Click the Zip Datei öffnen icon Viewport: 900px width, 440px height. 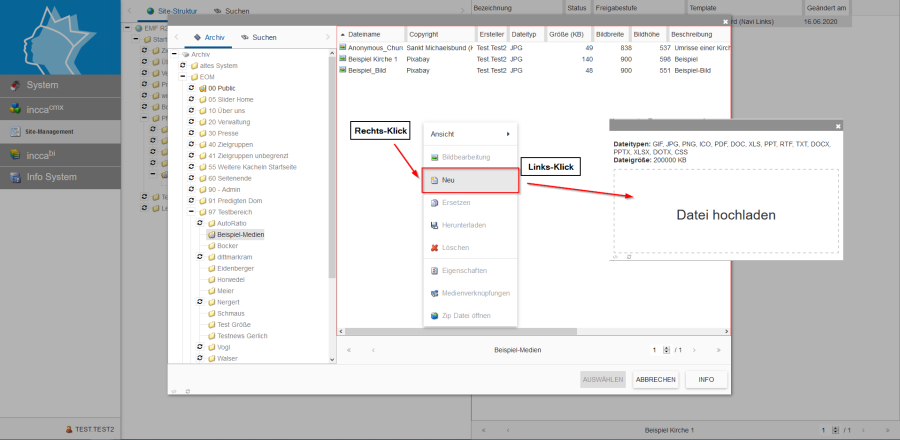433,316
